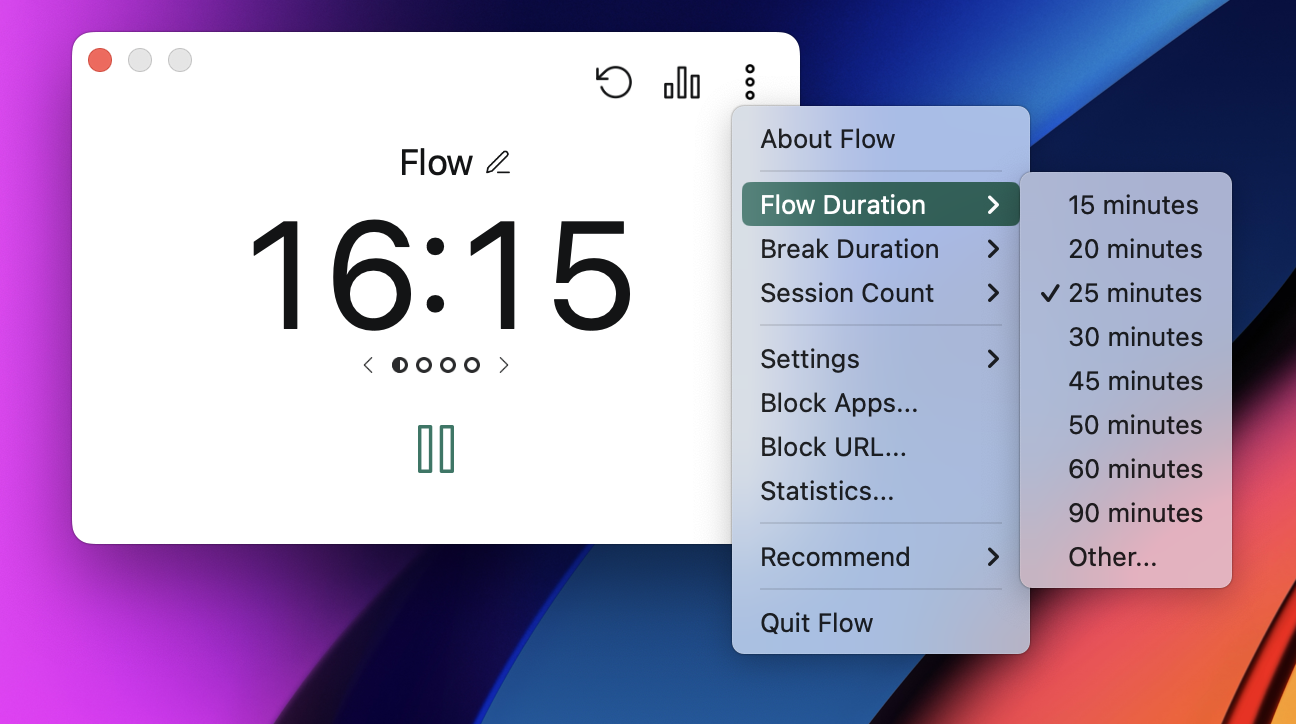Viewport: 1296px width, 724px height.
Task: Click the Flow title text
Action: pos(436,162)
